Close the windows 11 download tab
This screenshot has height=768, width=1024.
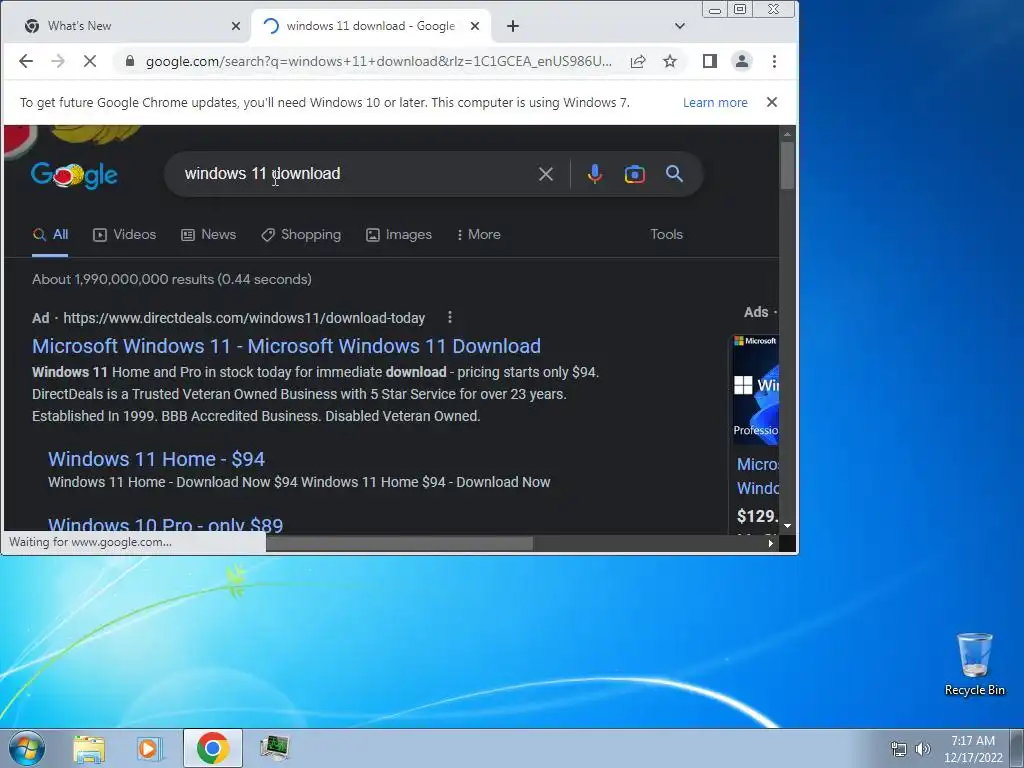point(475,26)
